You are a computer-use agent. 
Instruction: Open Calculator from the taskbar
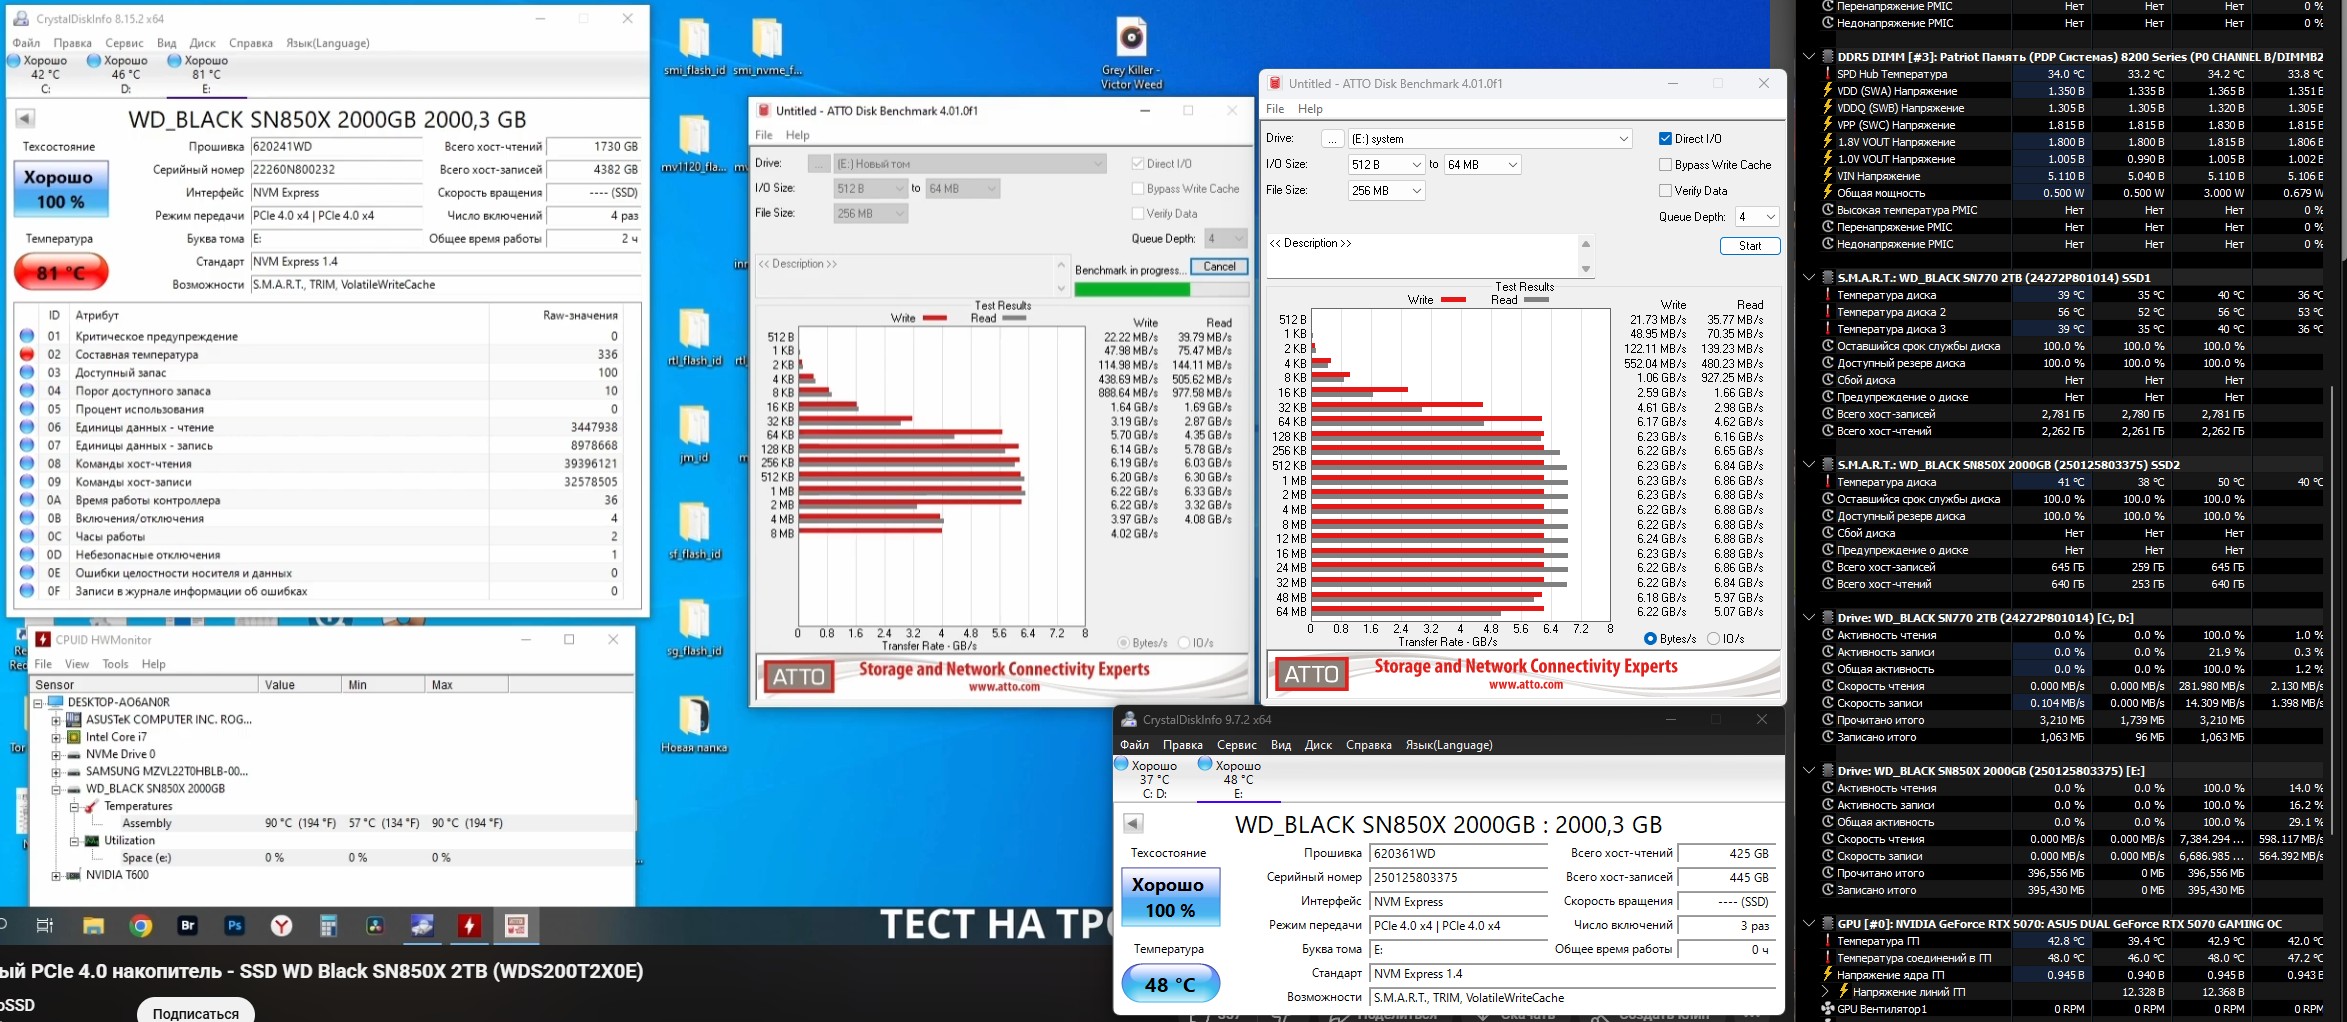tap(328, 926)
